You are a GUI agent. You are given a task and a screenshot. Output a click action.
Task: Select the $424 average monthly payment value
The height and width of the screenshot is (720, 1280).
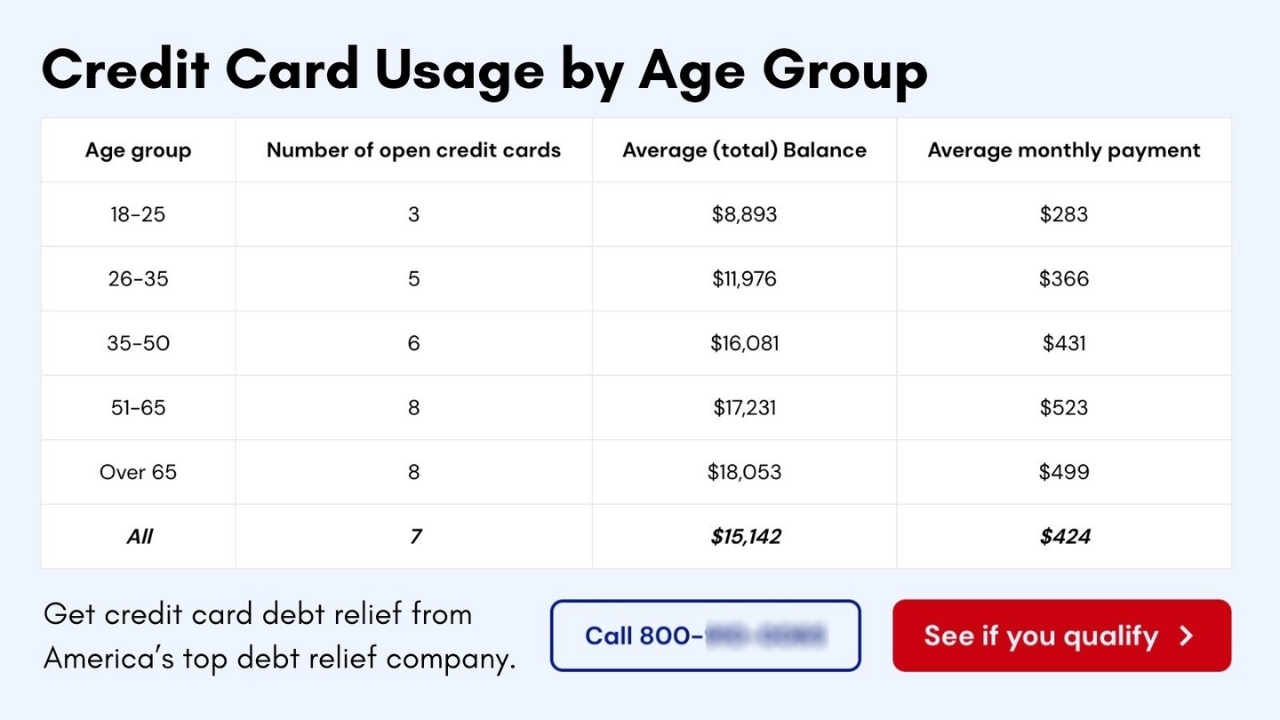click(x=1065, y=536)
